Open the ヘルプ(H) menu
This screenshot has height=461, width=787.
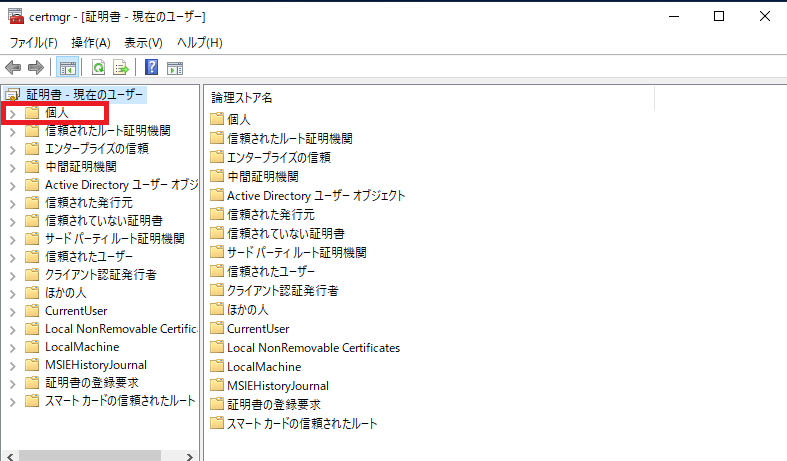tap(199, 43)
